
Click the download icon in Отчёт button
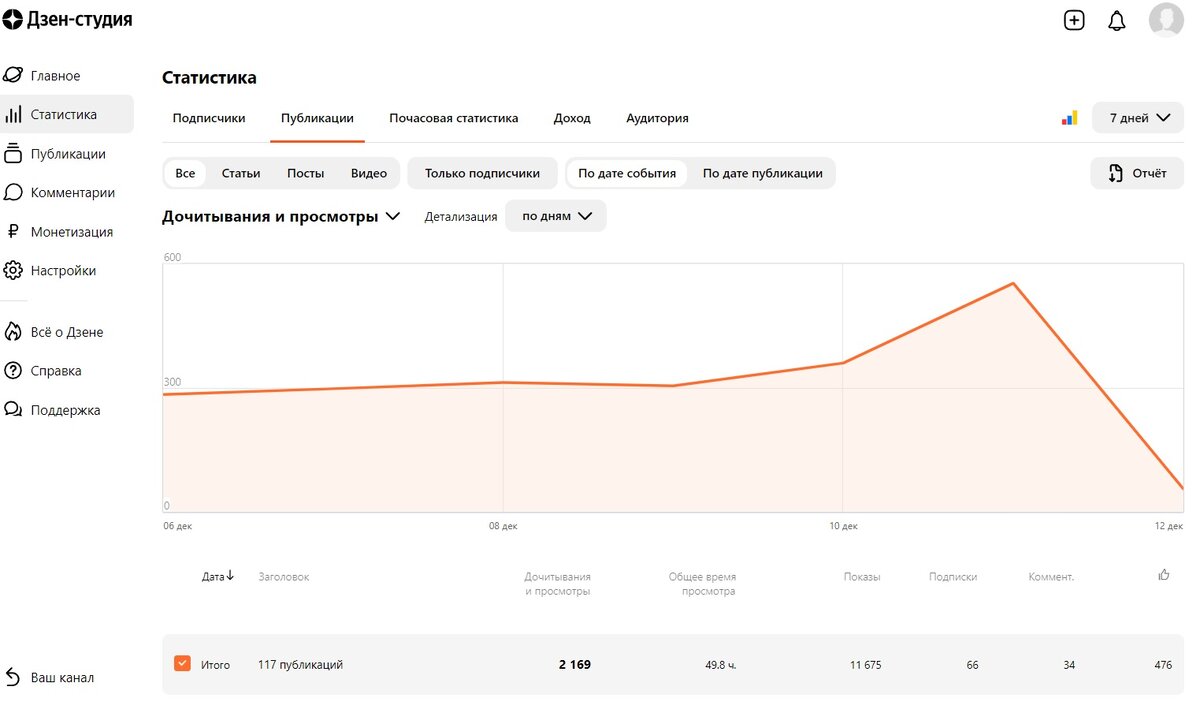1116,173
